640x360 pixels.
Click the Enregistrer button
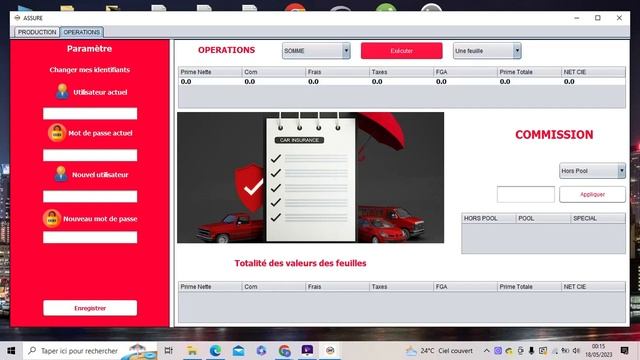[90, 308]
